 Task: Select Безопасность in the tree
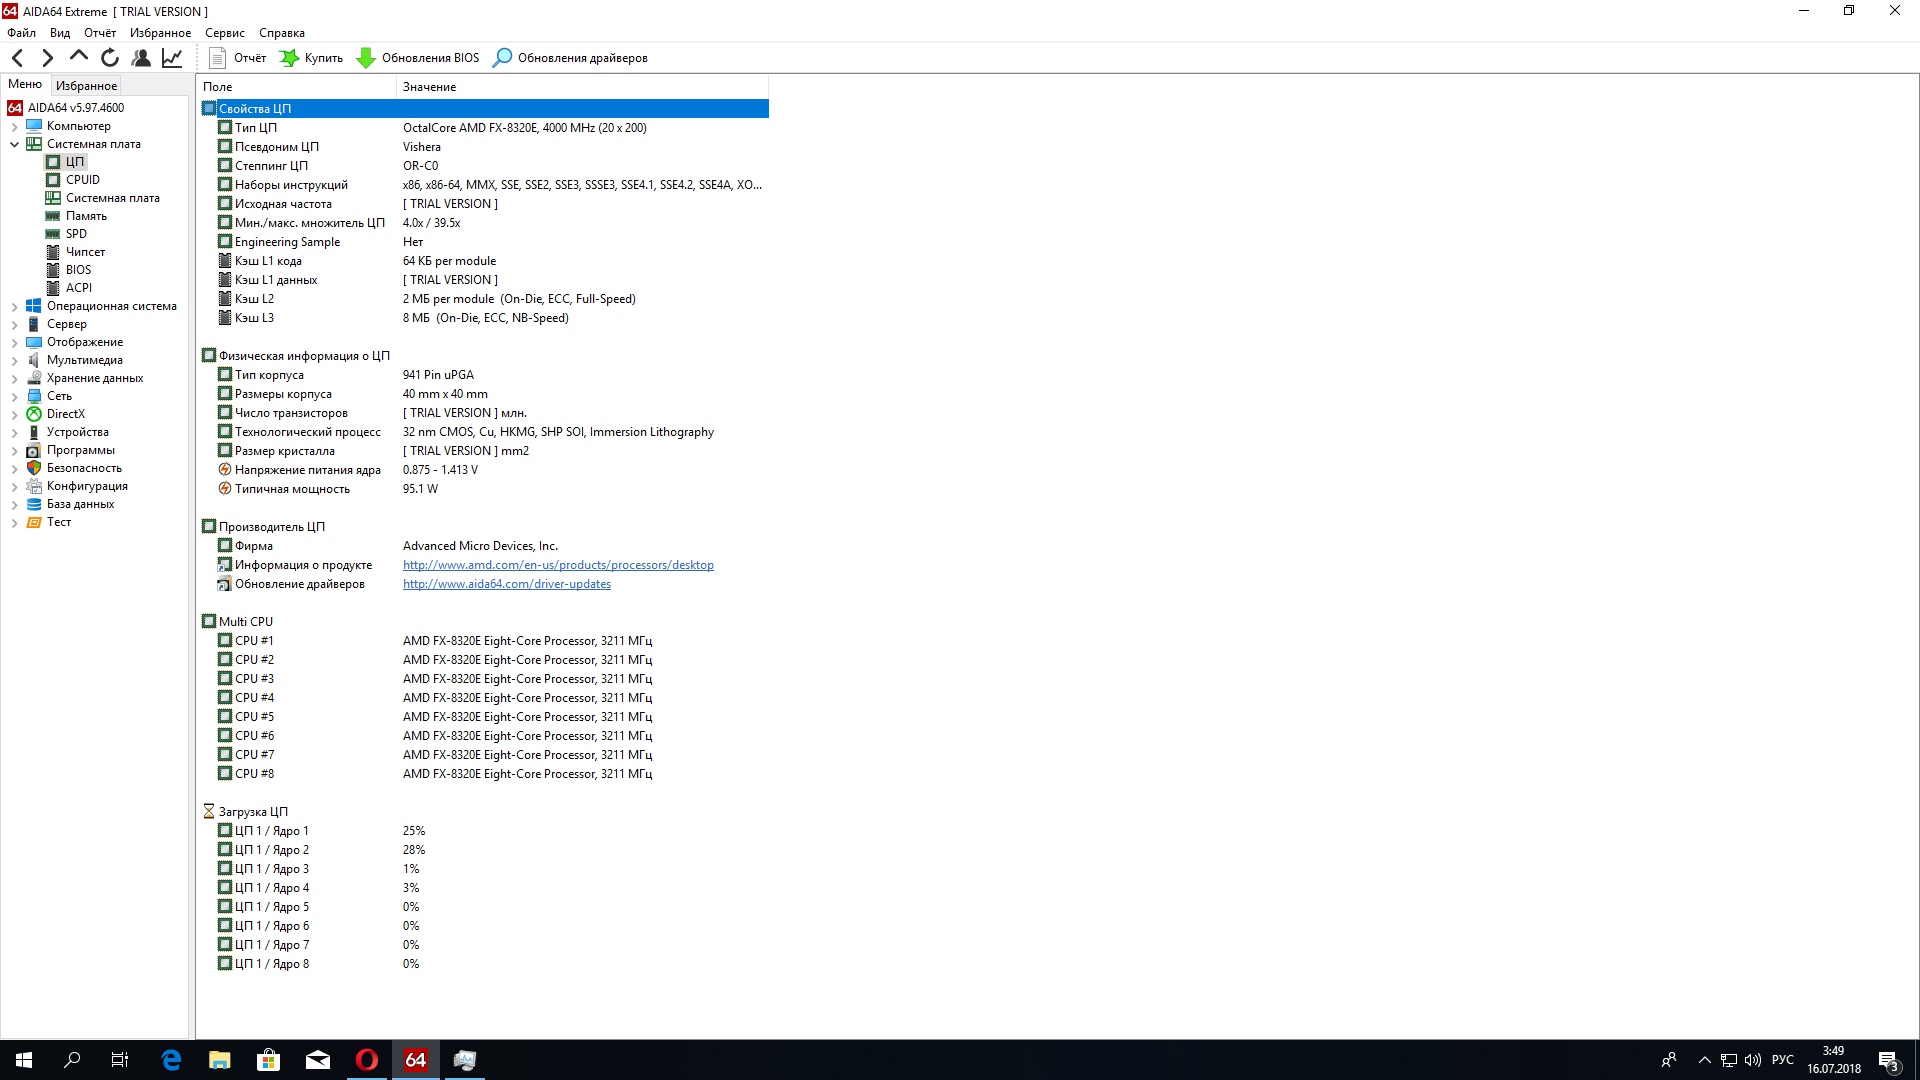pos(84,468)
